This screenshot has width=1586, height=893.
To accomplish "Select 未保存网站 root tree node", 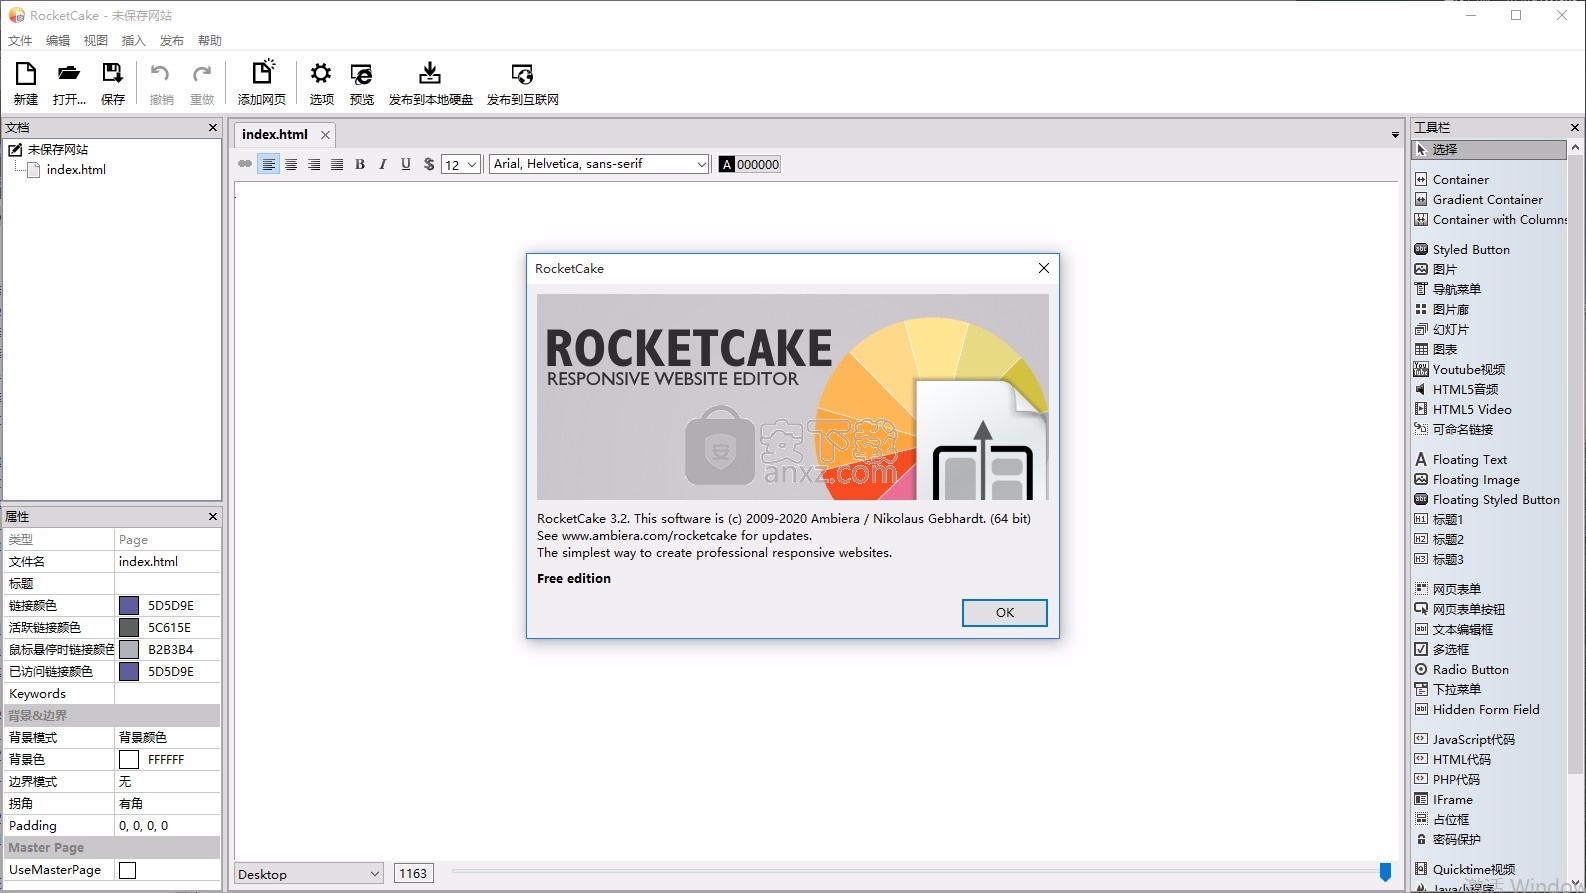I will (x=58, y=149).
